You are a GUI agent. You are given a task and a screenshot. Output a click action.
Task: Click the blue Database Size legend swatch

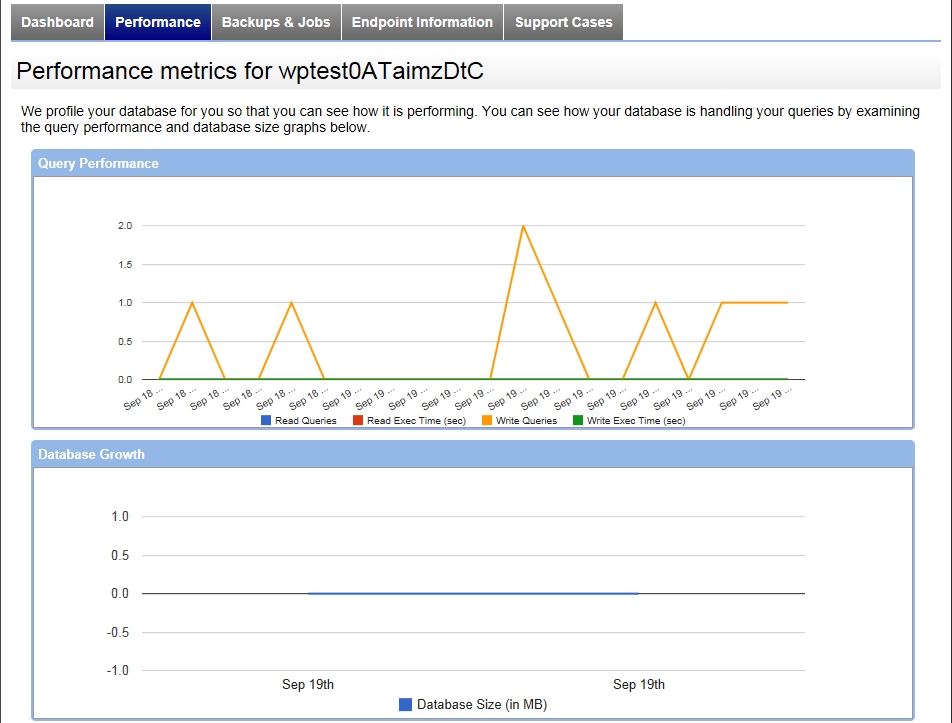pos(405,704)
